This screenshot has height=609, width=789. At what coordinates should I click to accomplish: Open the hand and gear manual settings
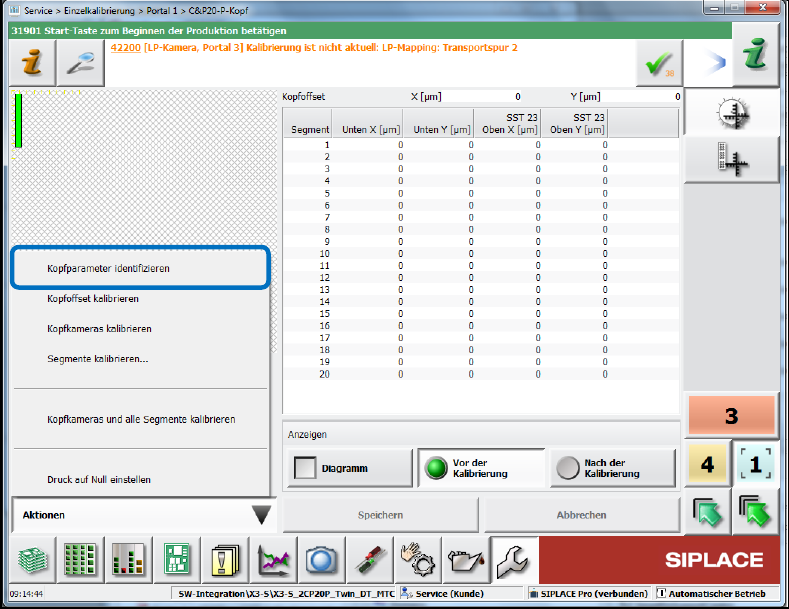pos(418,559)
